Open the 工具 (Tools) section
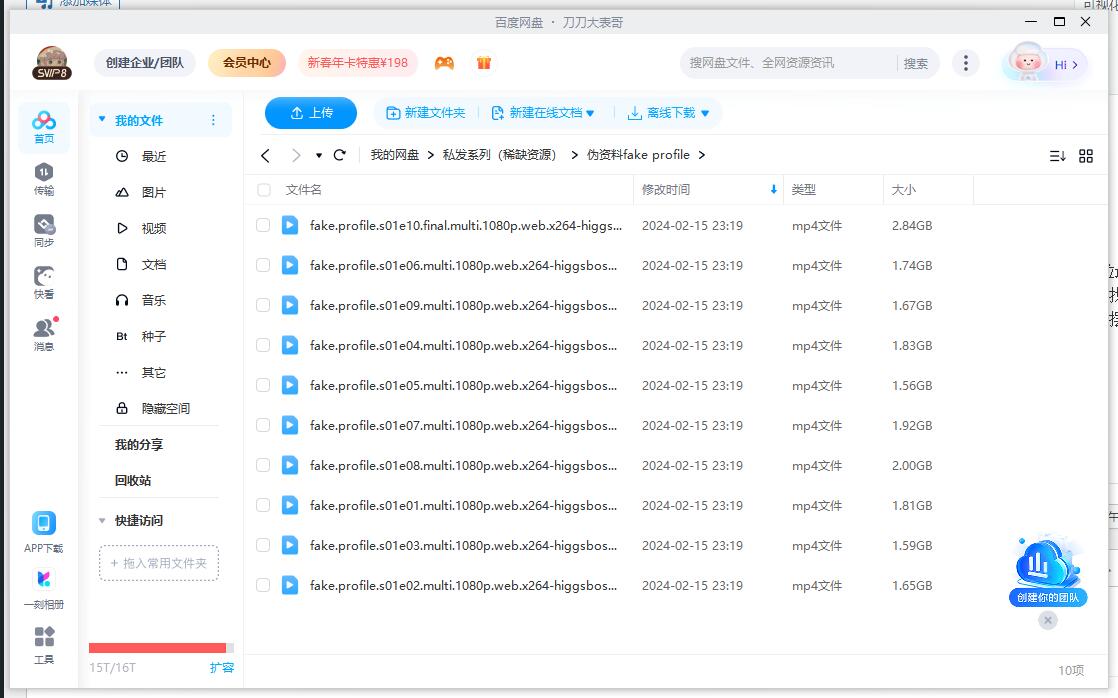Image resolution: width=1118 pixels, height=698 pixels. 42,647
